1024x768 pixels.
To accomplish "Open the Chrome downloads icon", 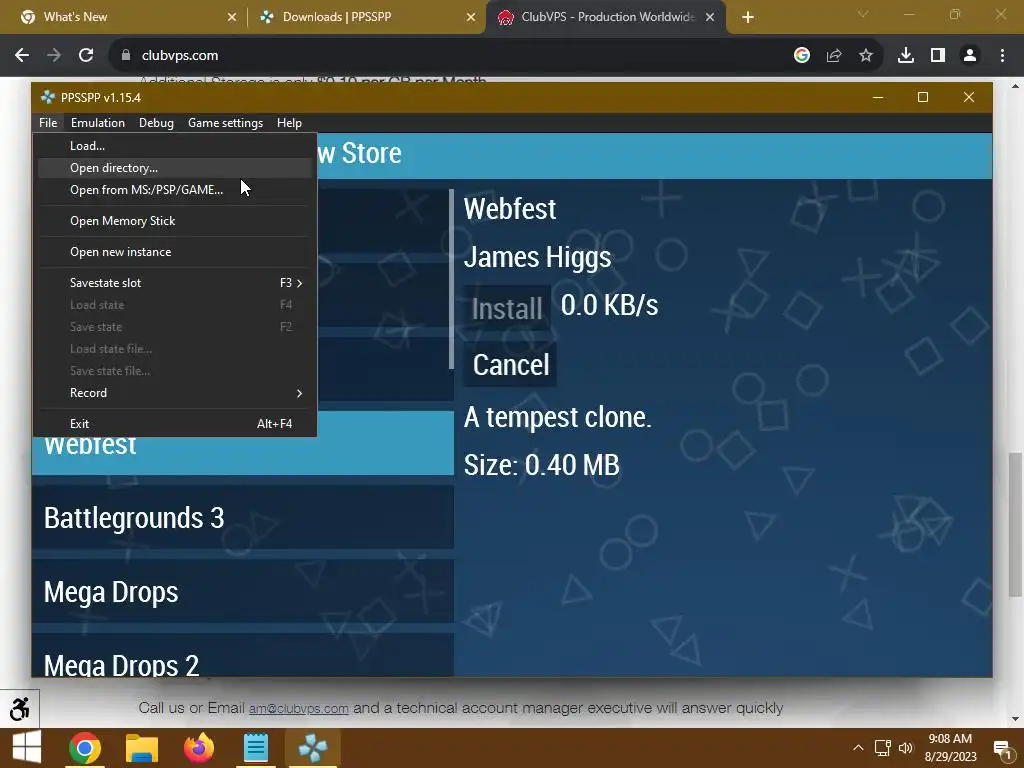I will tap(906, 56).
